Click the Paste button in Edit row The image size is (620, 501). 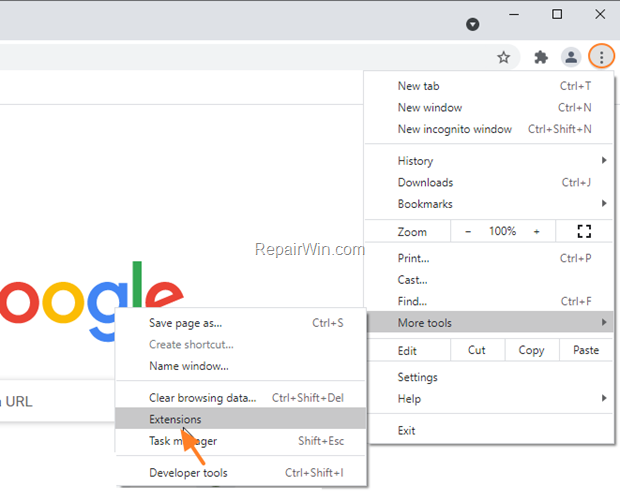586,350
